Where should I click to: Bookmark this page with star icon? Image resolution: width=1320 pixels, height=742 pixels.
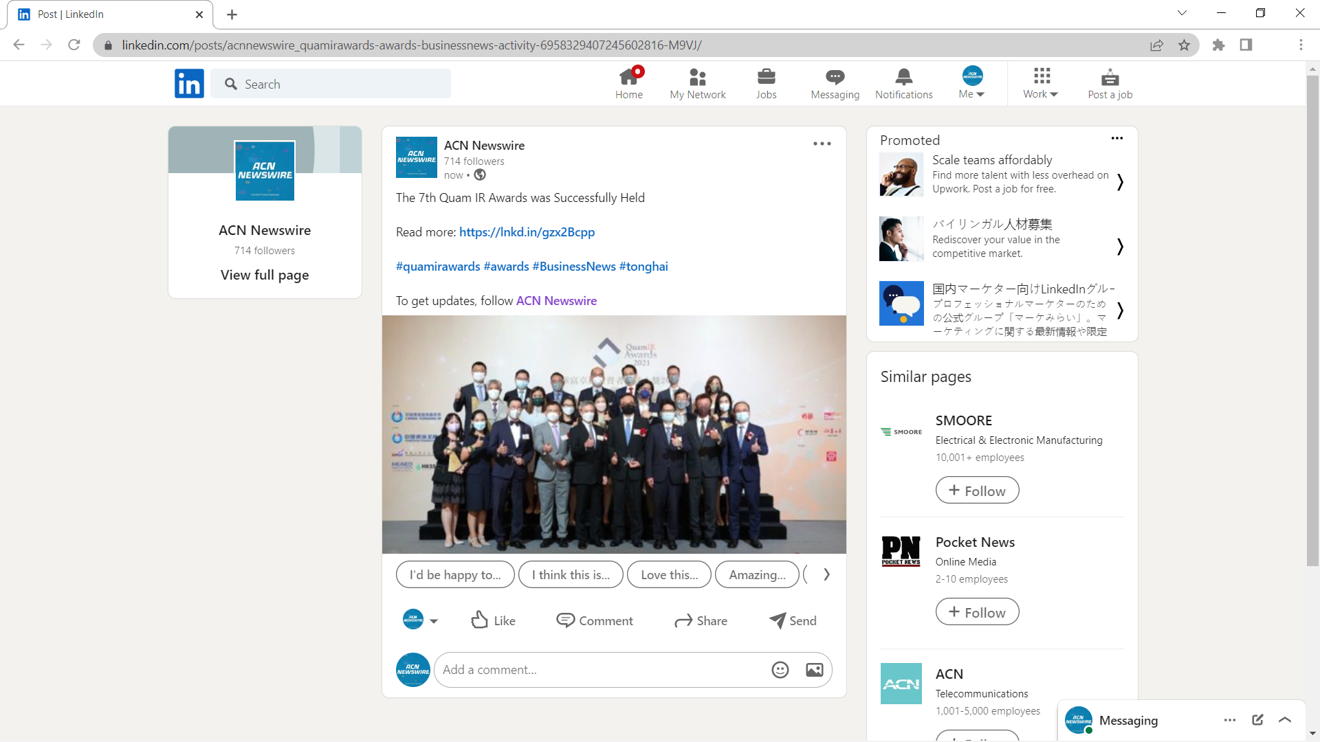tap(1184, 45)
